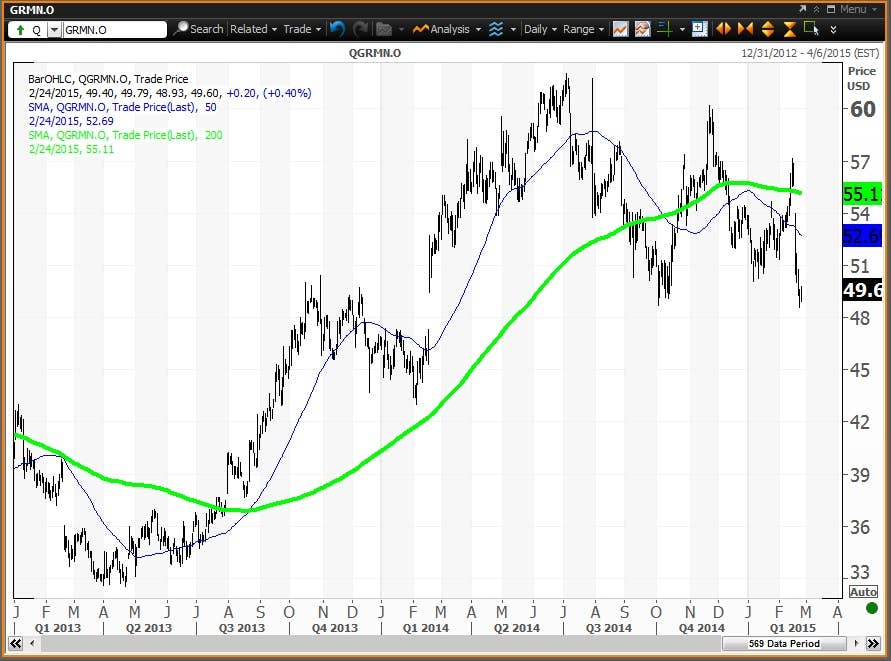Toggle the Auto scale button
This screenshot has width=891, height=661.
pyautogui.click(x=863, y=592)
